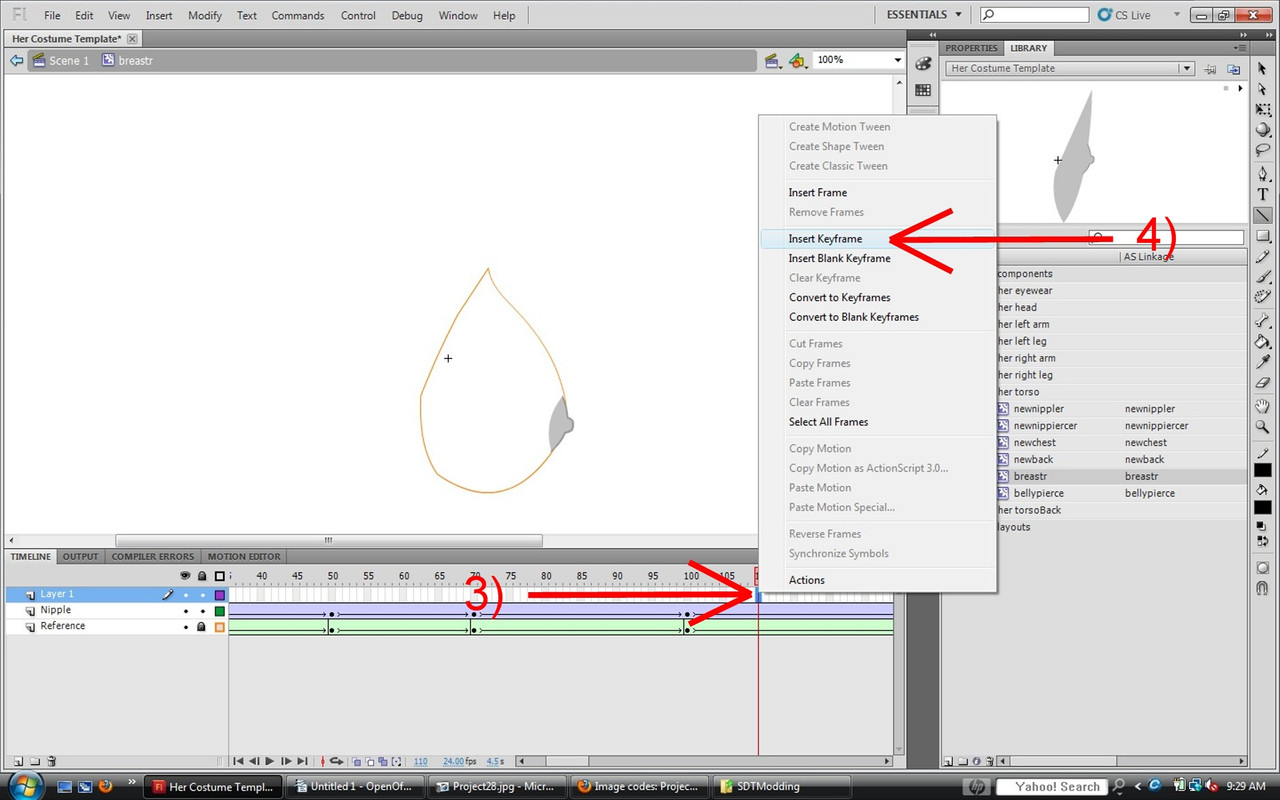Viewport: 1280px width, 800px height.
Task: Toggle visibility dot for Nipple layer
Action: point(185,611)
